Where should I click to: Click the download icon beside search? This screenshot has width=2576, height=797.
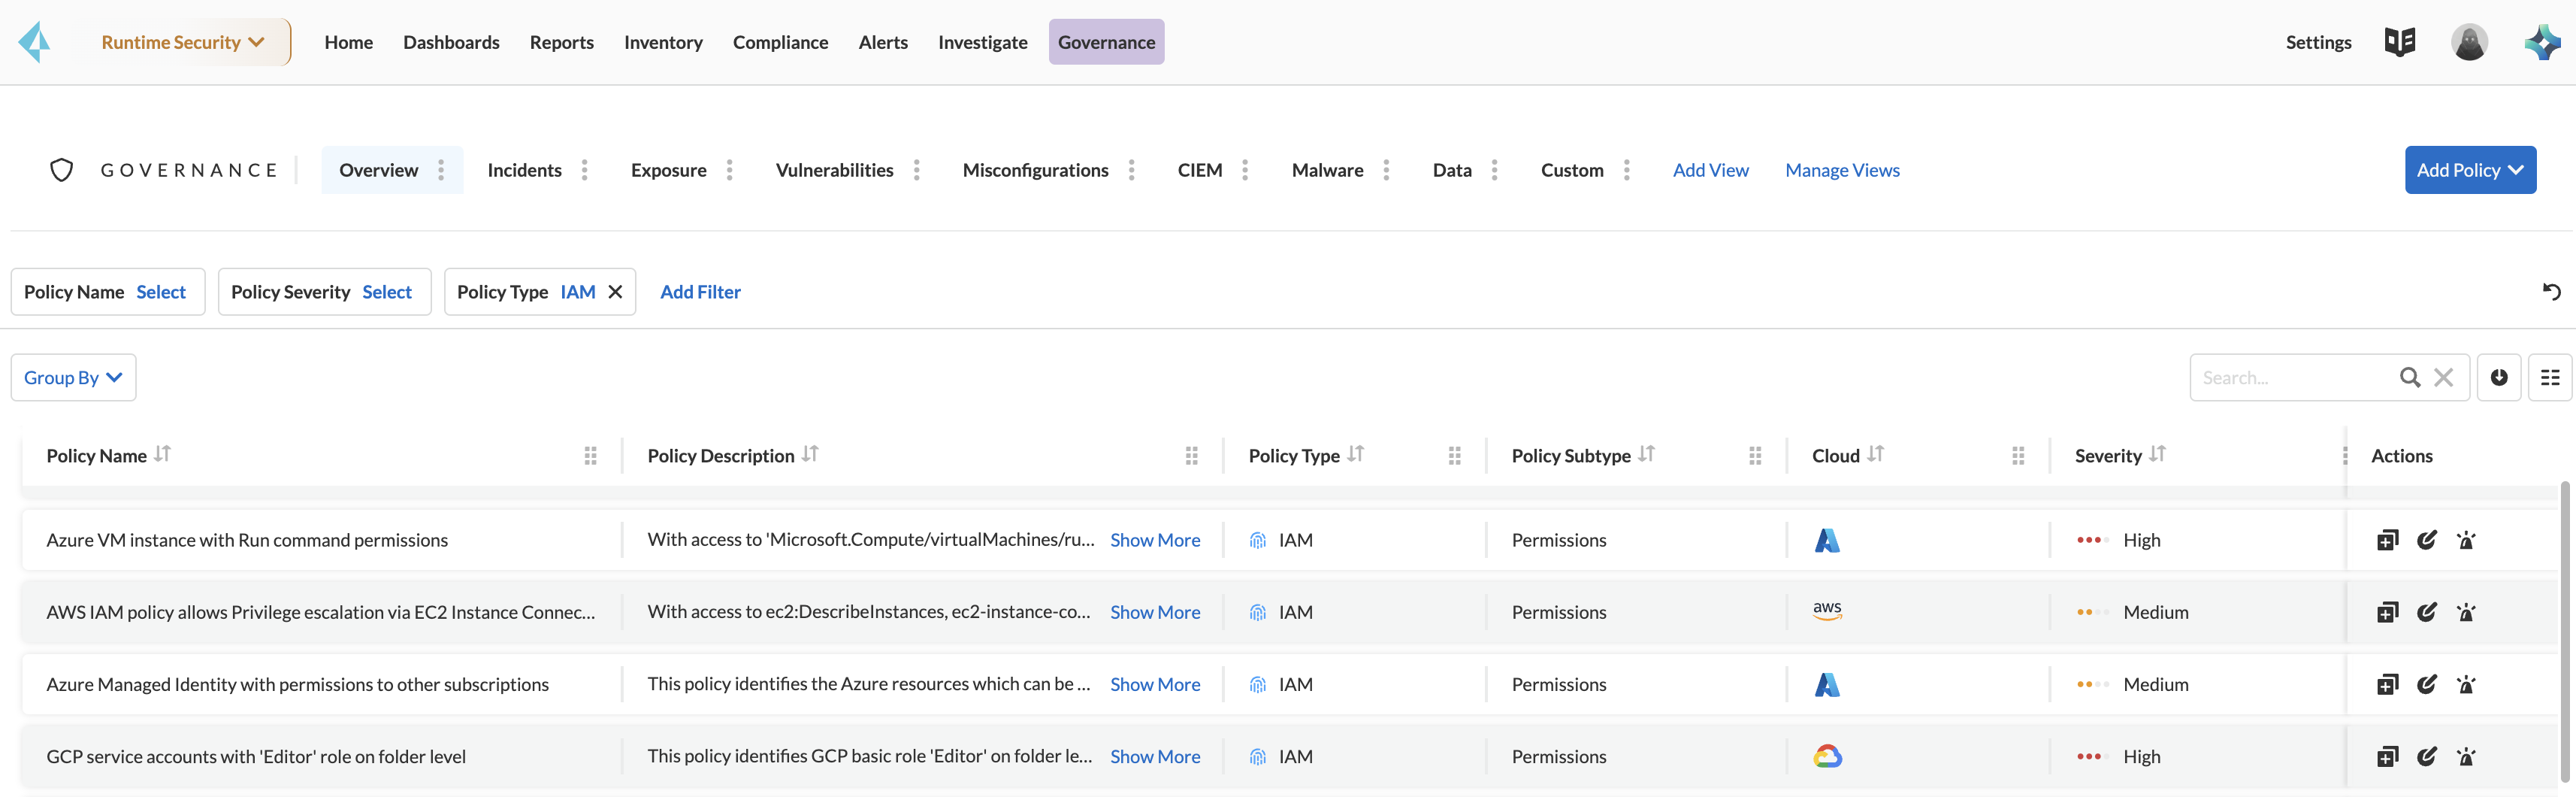[x=2499, y=377]
